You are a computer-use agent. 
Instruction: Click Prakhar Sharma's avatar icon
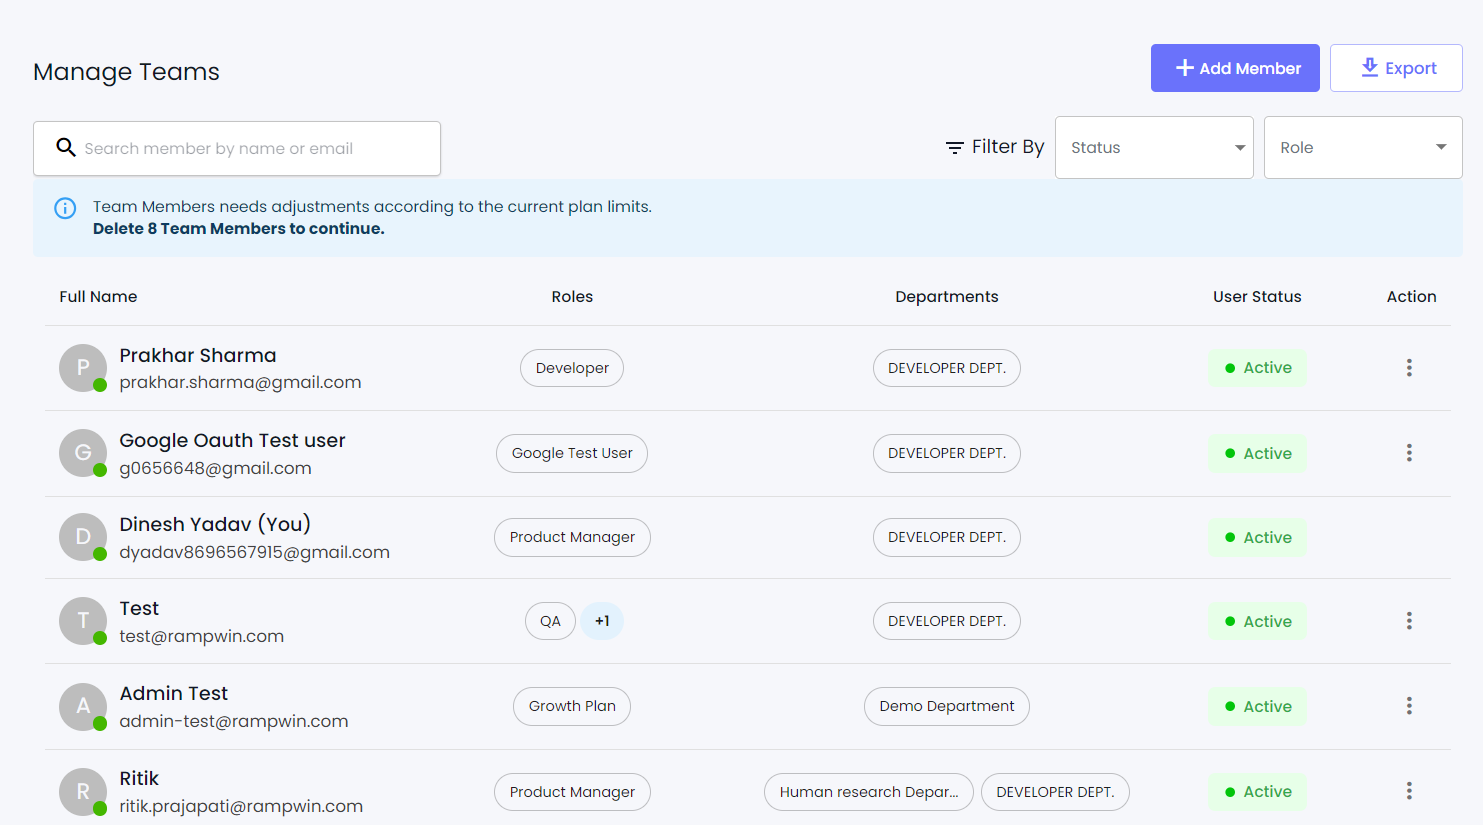[x=83, y=368]
